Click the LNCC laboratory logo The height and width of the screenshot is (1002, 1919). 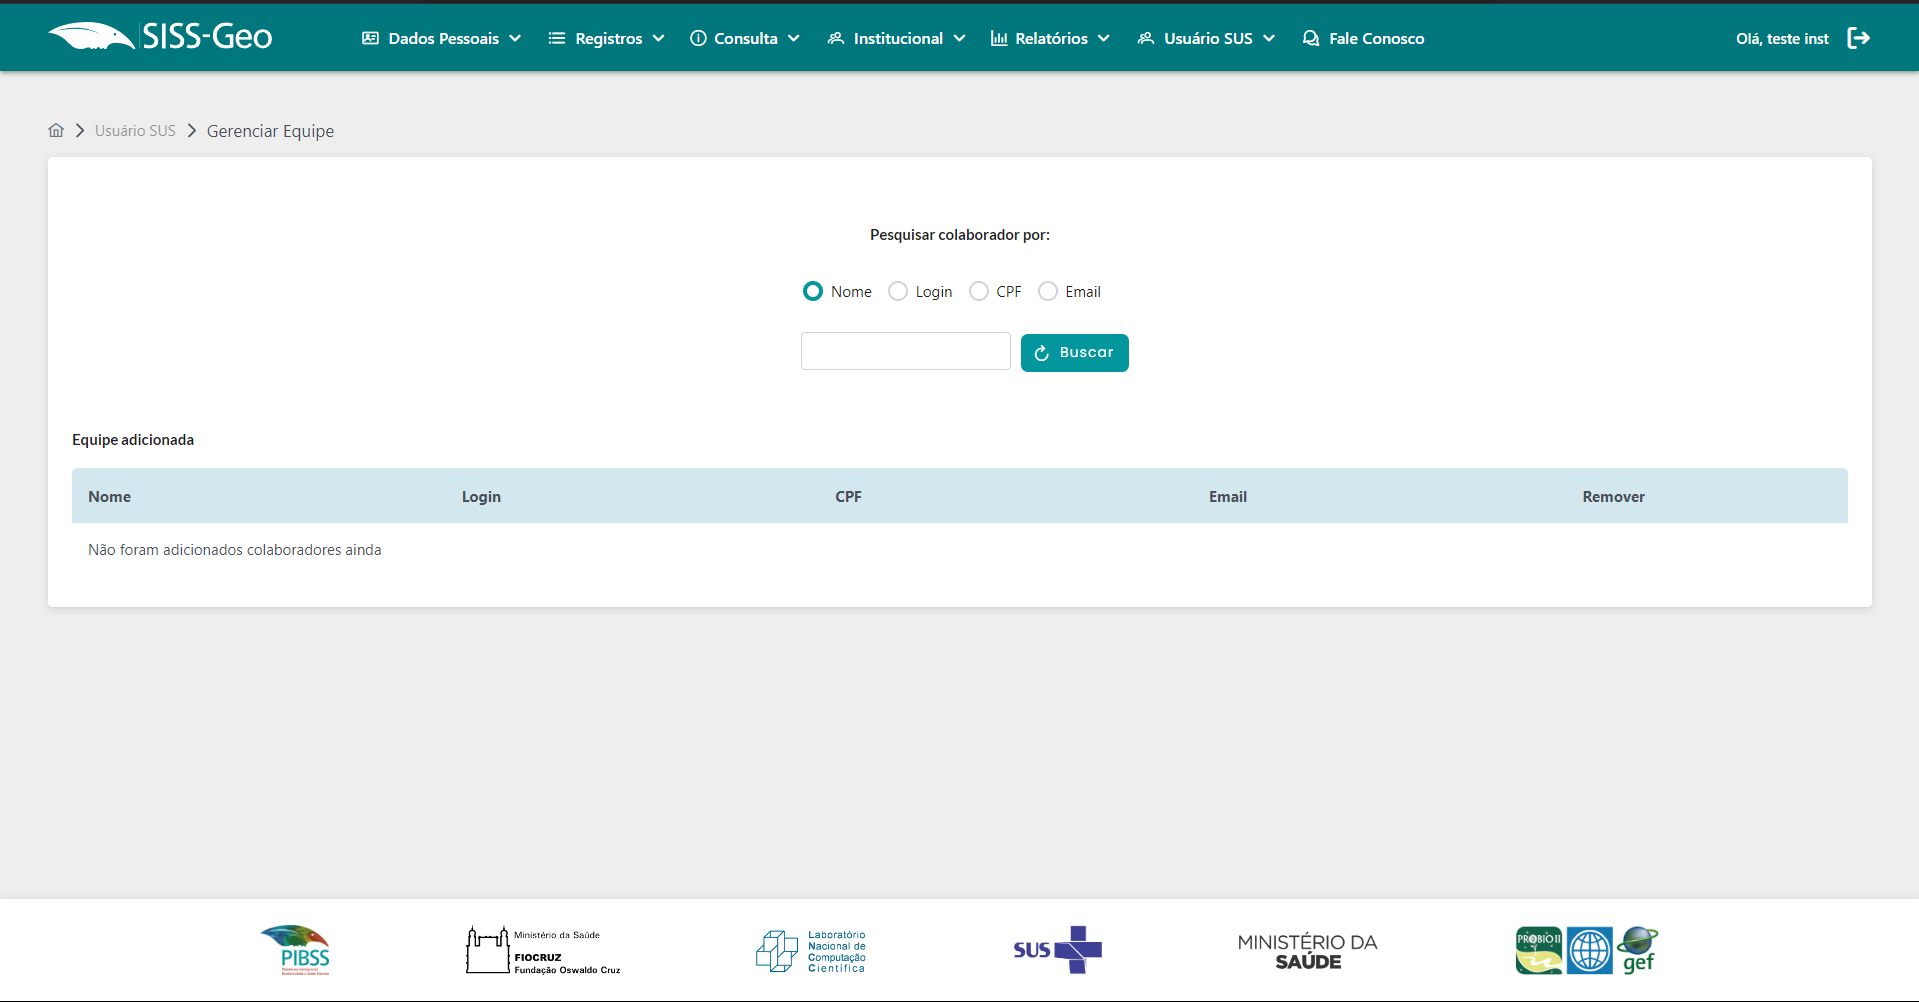pos(811,951)
